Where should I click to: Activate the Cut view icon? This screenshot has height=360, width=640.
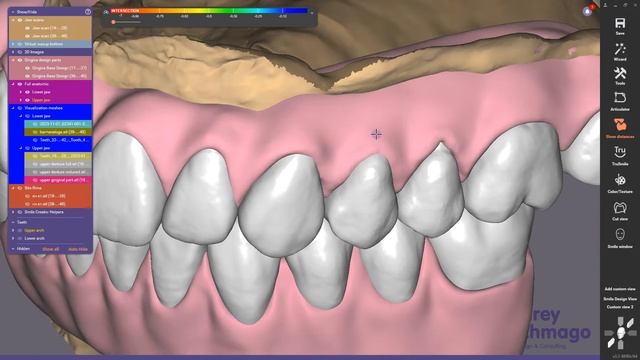(620, 207)
